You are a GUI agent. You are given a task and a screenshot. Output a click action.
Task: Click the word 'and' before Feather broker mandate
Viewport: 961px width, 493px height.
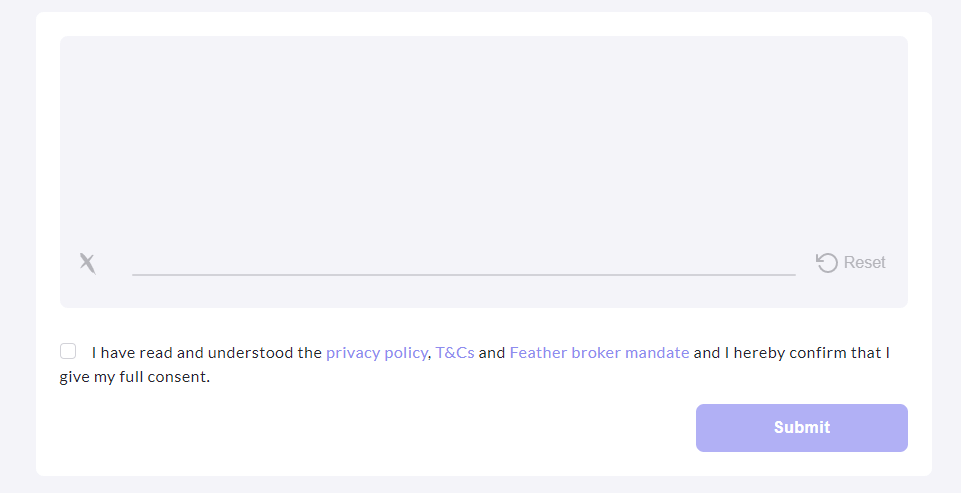pyautogui.click(x=492, y=353)
